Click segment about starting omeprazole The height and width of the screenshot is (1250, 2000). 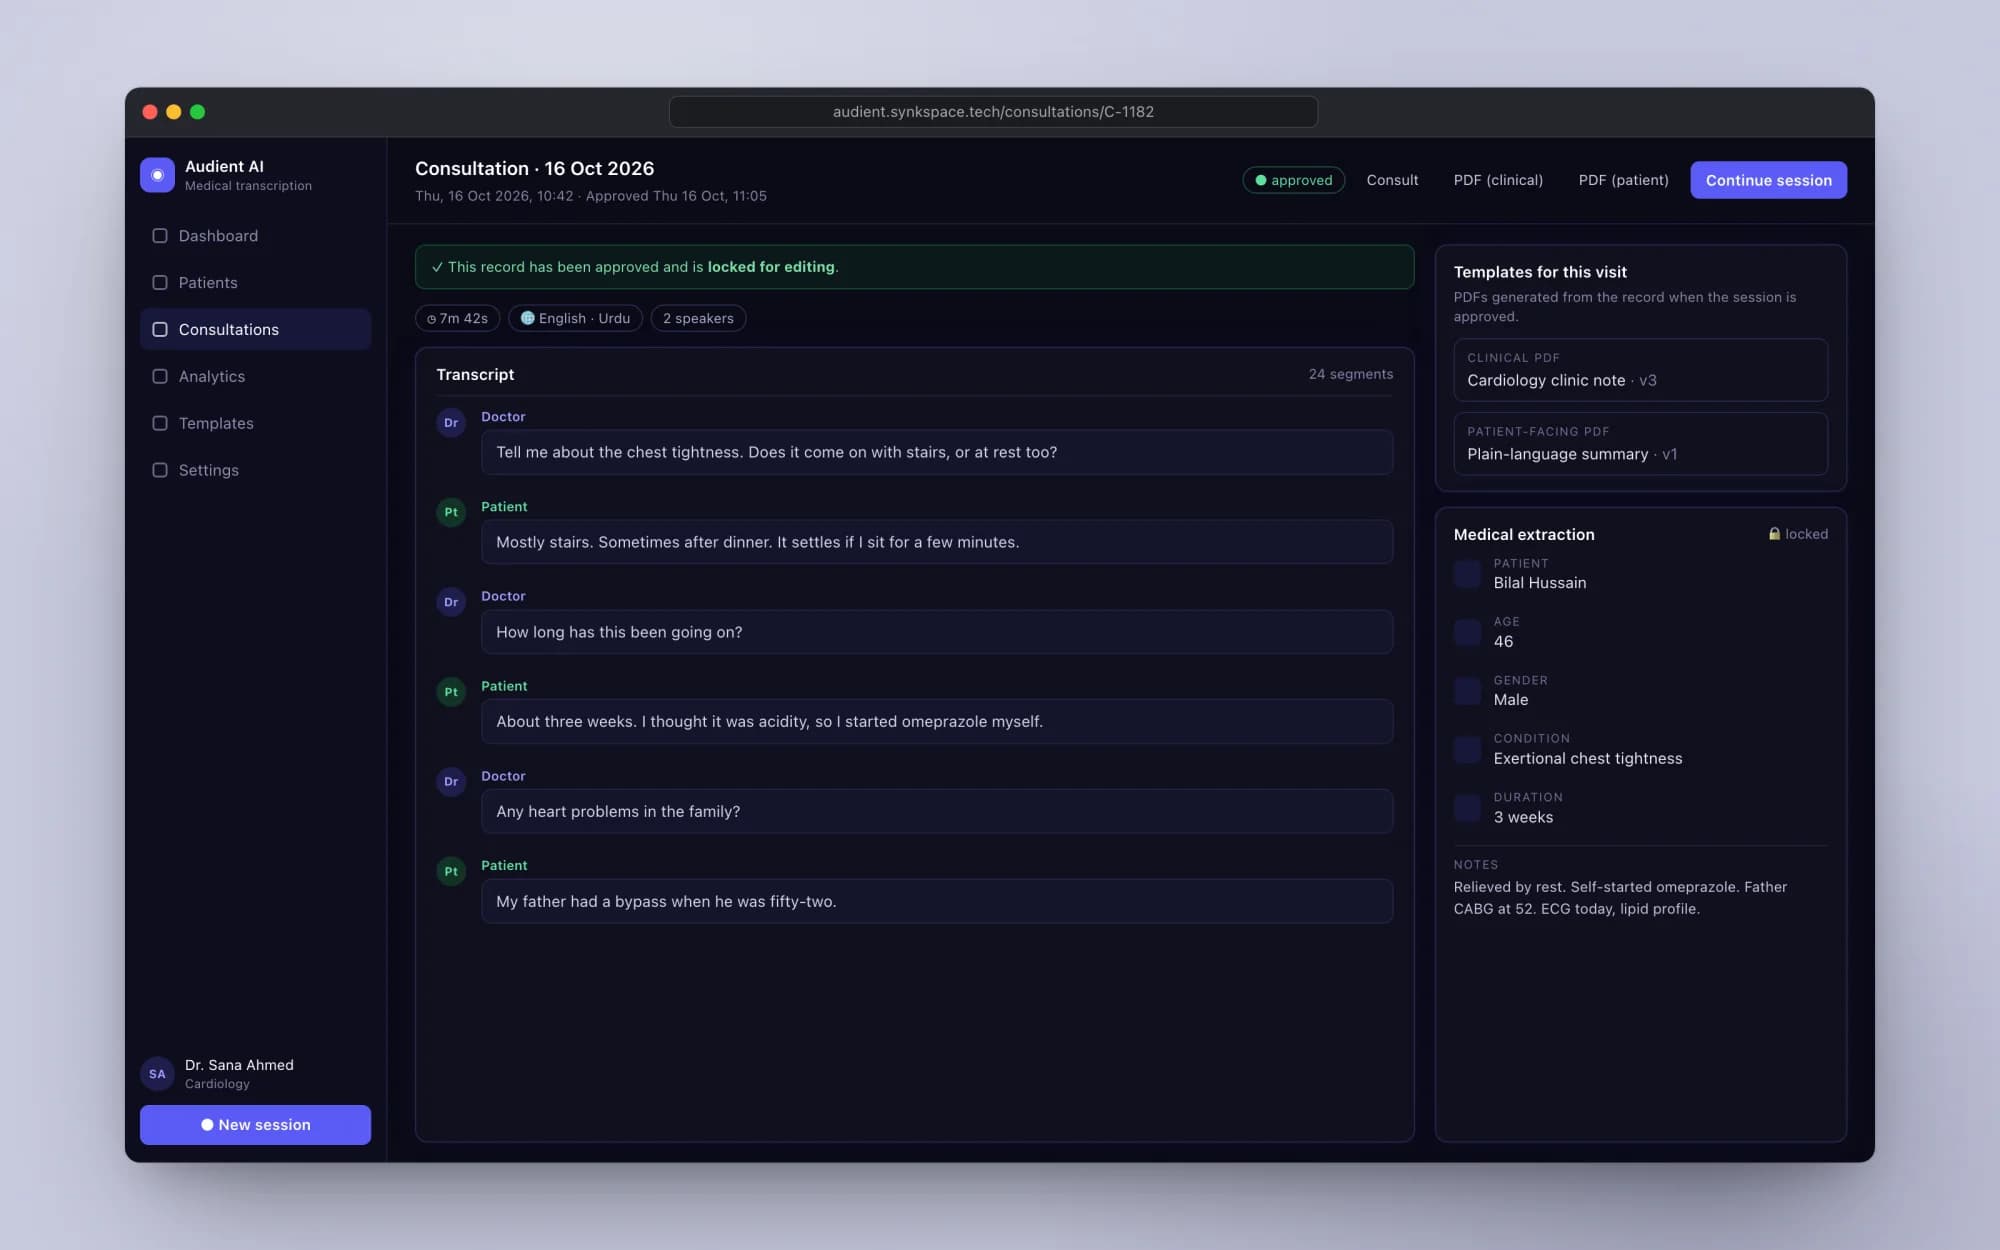(937, 721)
